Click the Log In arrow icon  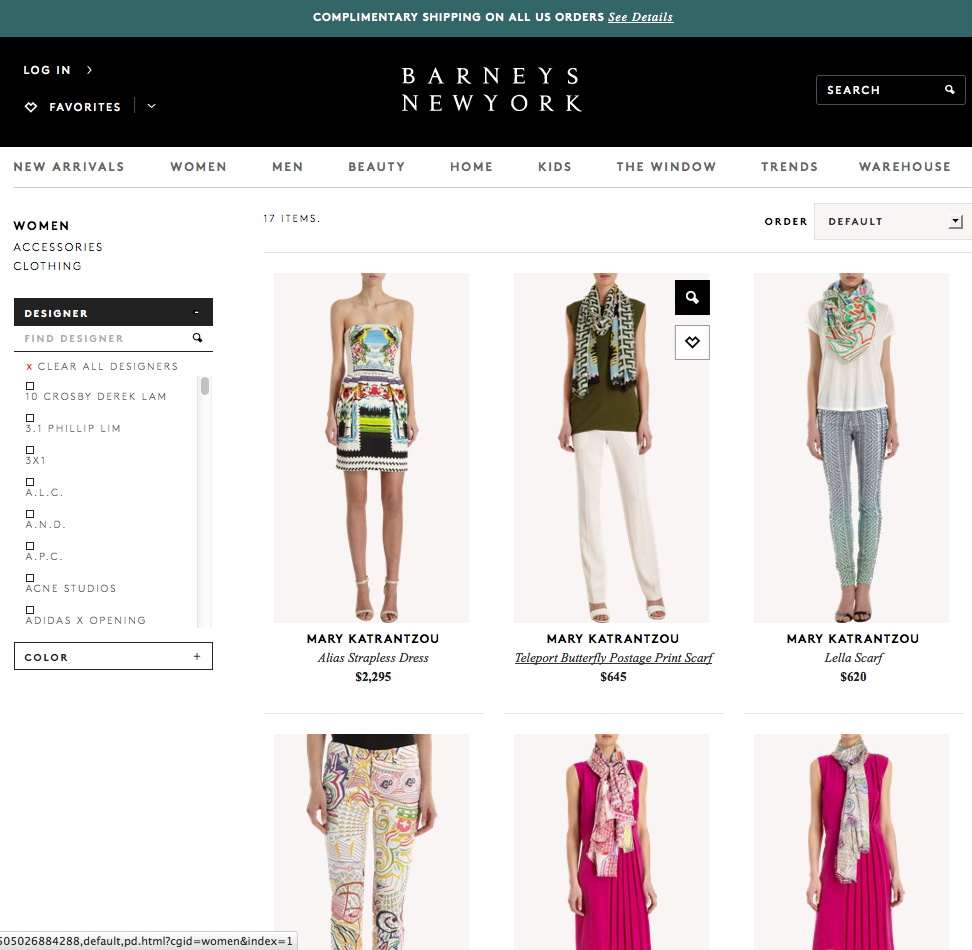click(89, 70)
